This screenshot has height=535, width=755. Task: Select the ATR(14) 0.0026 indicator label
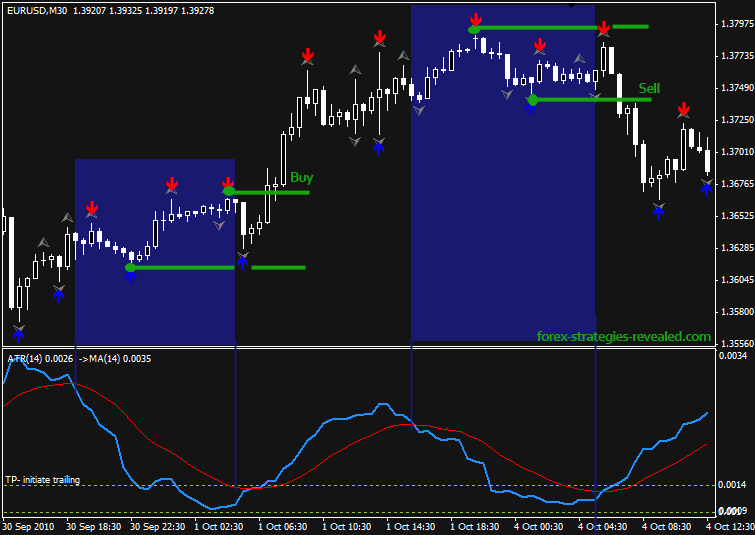coord(40,359)
